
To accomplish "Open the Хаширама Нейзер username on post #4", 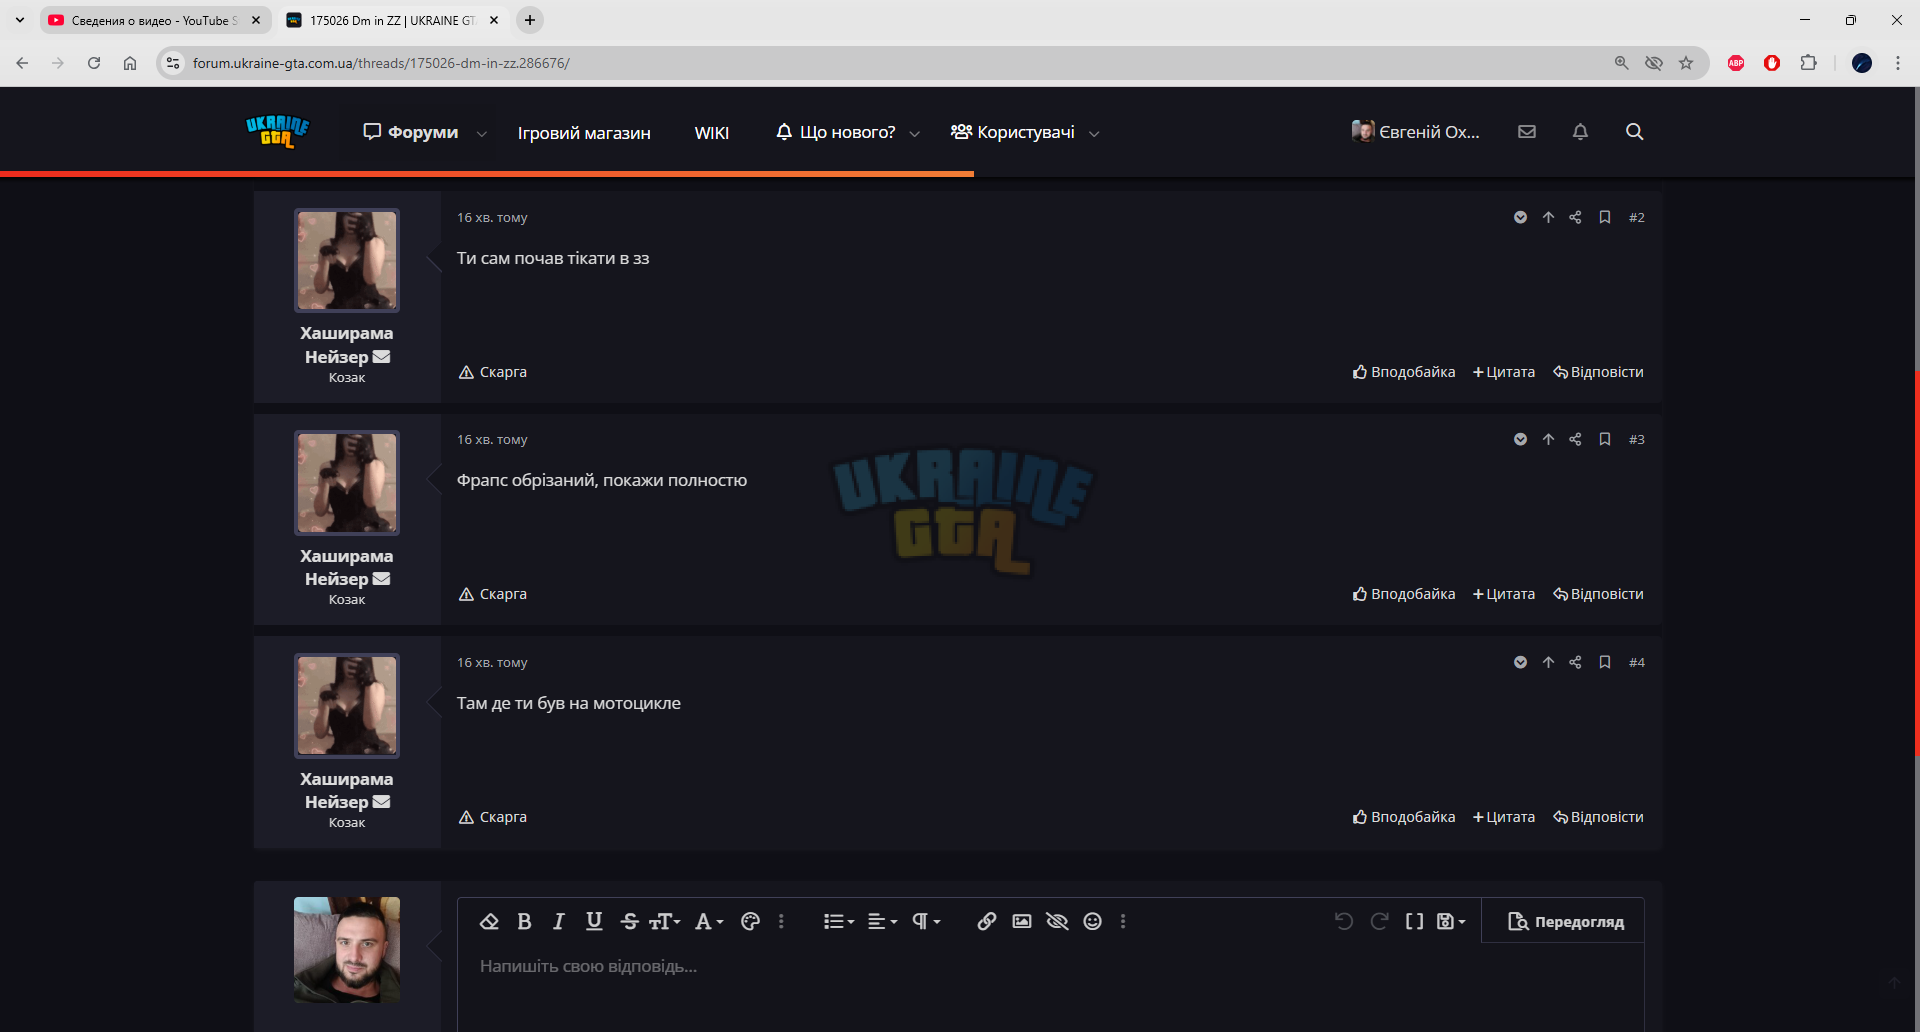I will click(346, 790).
